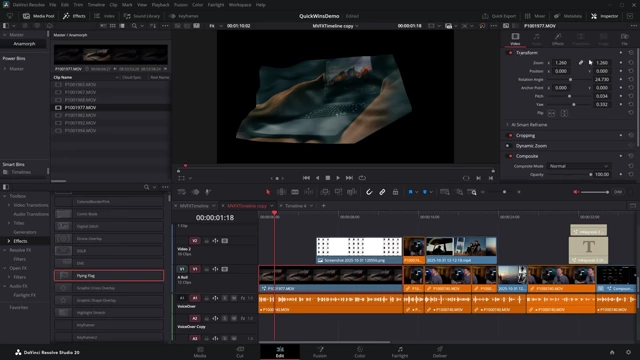Screen dimensions: 640x360
Task: Lock the V2 video track
Action: [206, 241]
